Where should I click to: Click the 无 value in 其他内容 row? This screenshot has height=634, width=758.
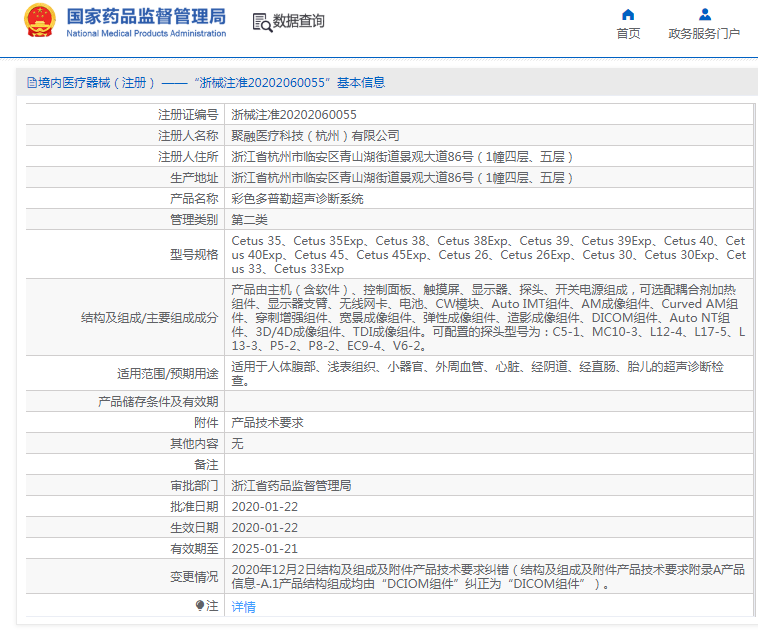[x=237, y=443]
